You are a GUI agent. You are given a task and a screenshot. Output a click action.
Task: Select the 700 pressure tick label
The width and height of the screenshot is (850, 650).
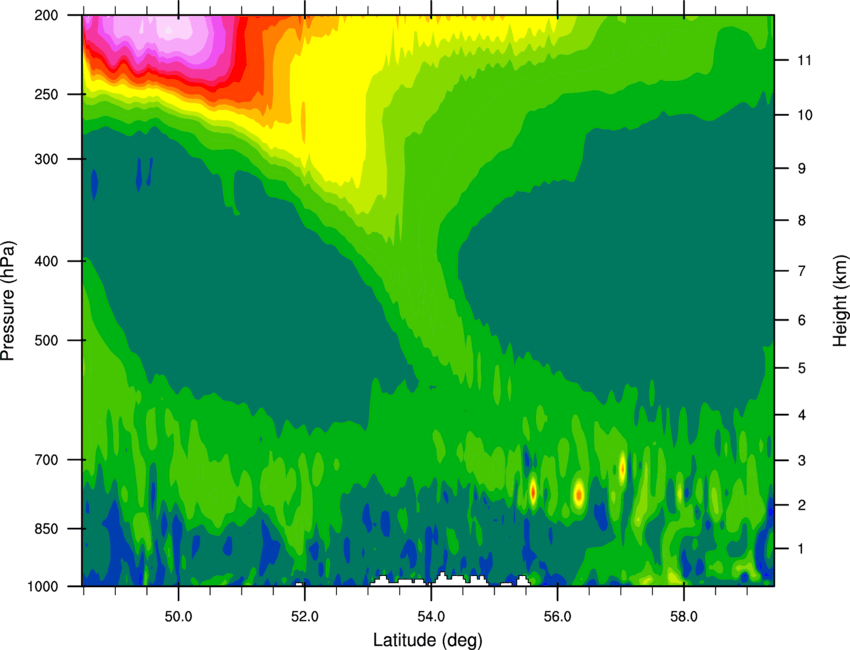coord(47,460)
